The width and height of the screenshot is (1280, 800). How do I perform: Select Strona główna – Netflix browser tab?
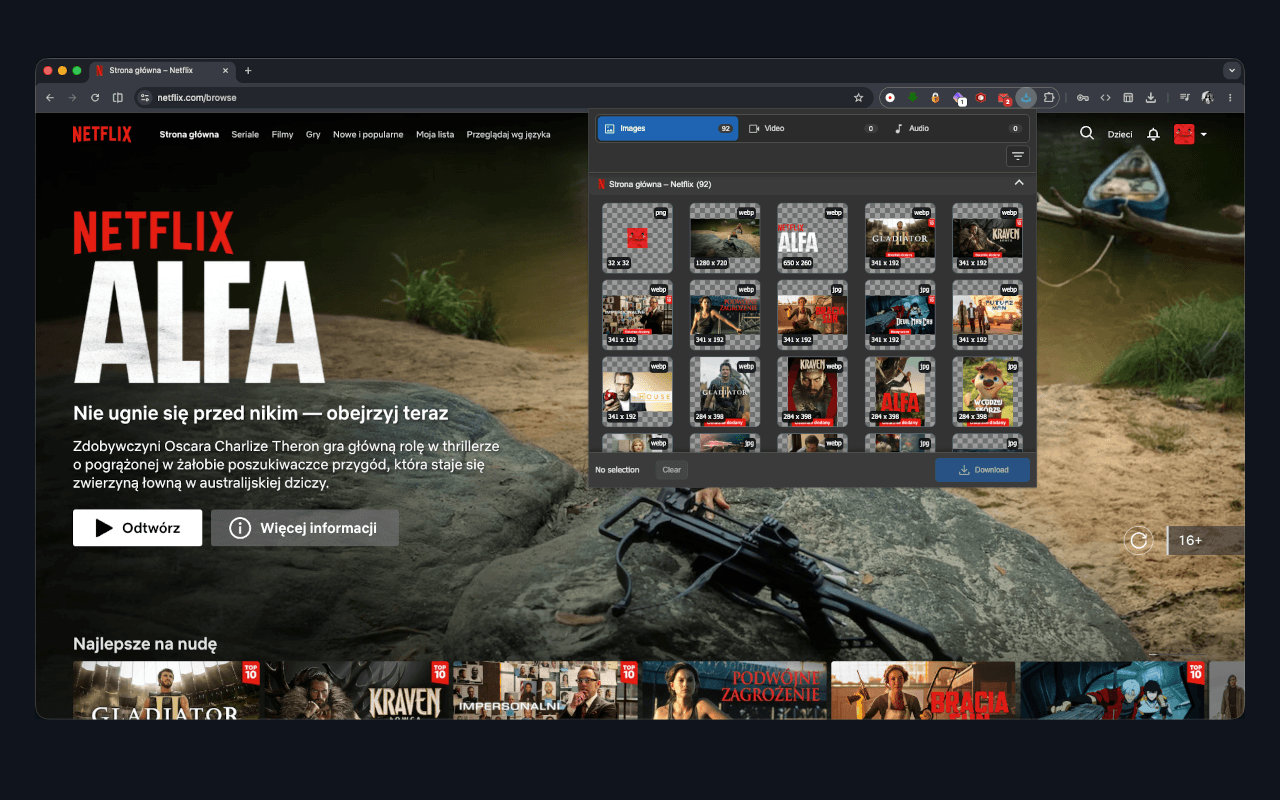pyautogui.click(x=162, y=71)
